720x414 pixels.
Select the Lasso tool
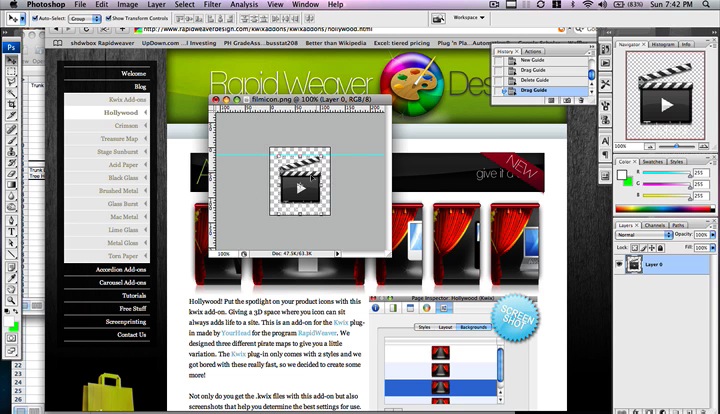click(11, 82)
